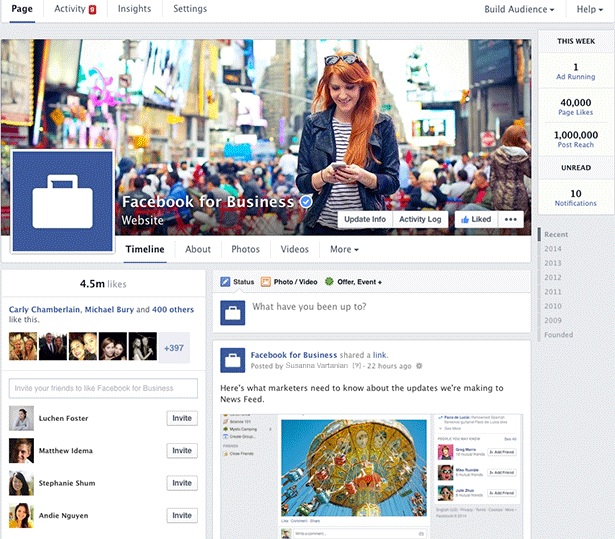The width and height of the screenshot is (615, 539).
Task: Expand the Help dropdown
Action: click(590, 9)
